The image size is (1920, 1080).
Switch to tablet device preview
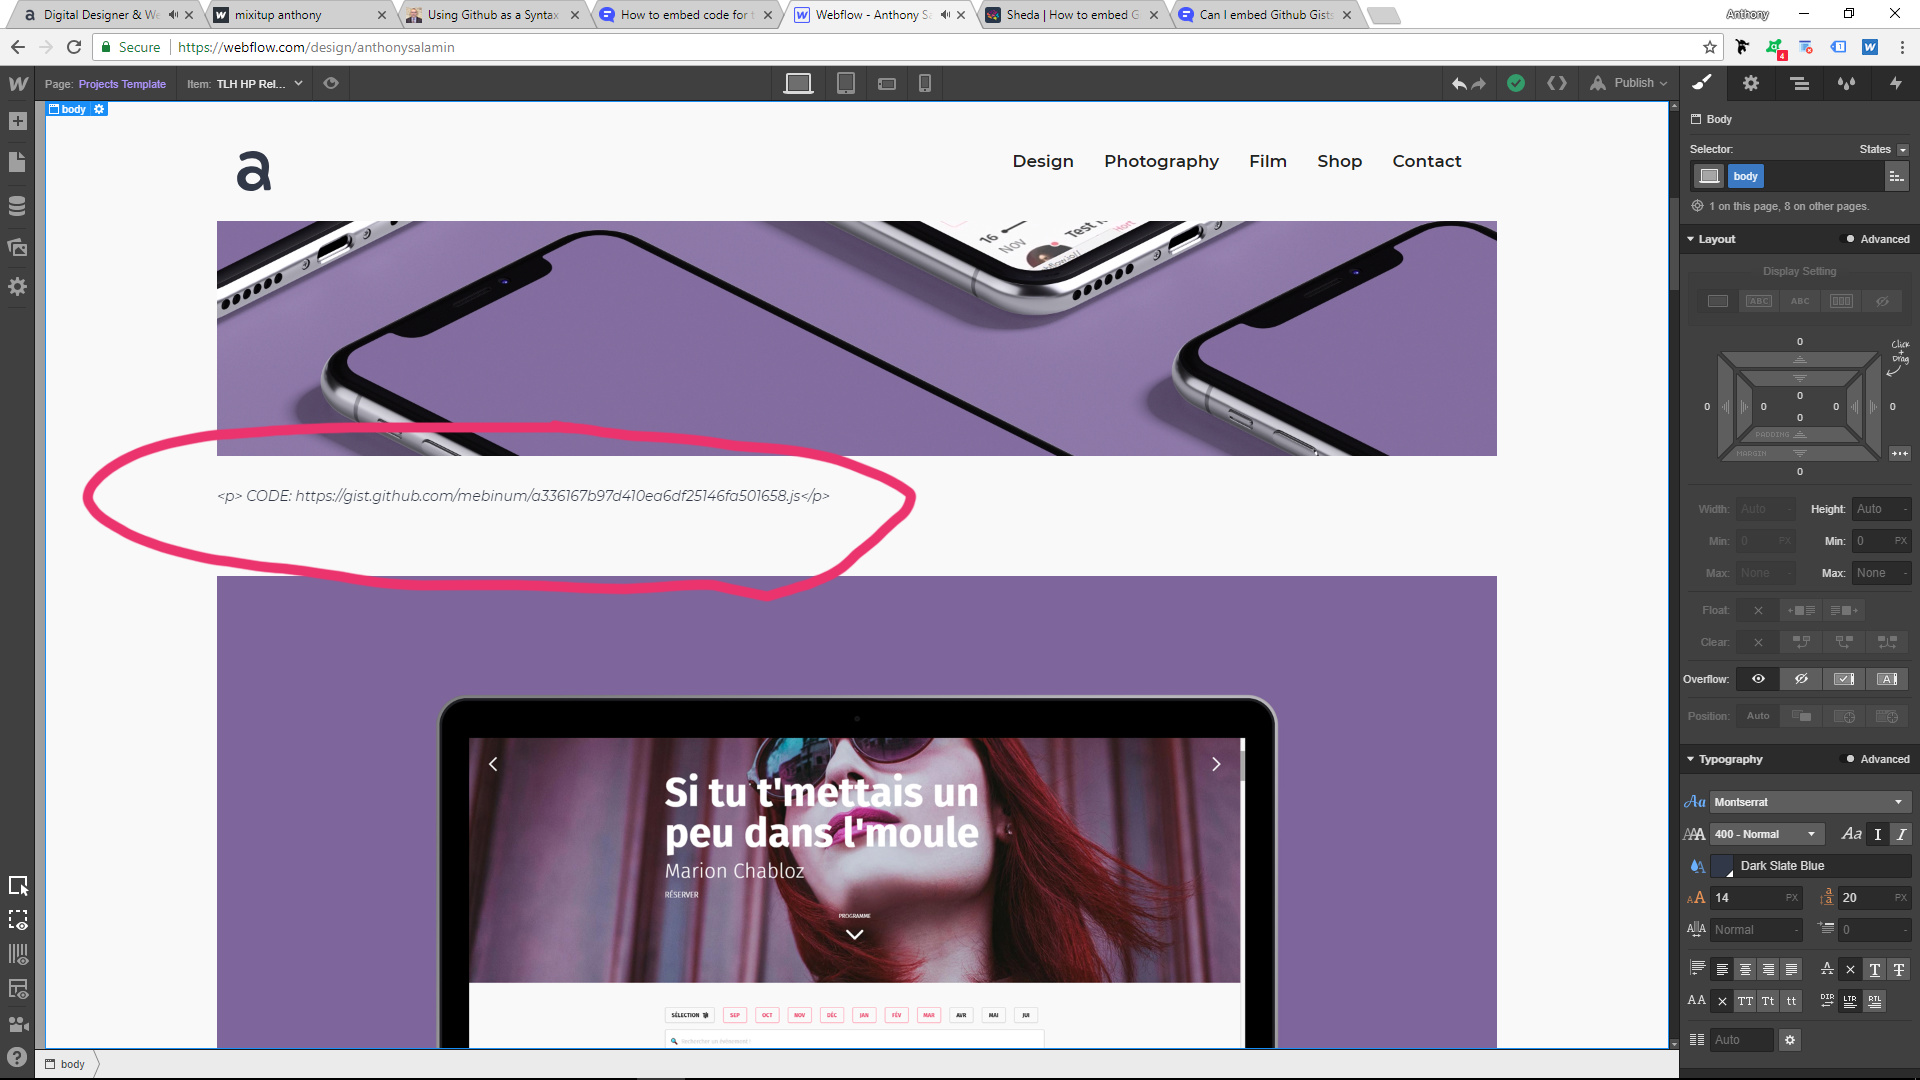click(x=845, y=83)
